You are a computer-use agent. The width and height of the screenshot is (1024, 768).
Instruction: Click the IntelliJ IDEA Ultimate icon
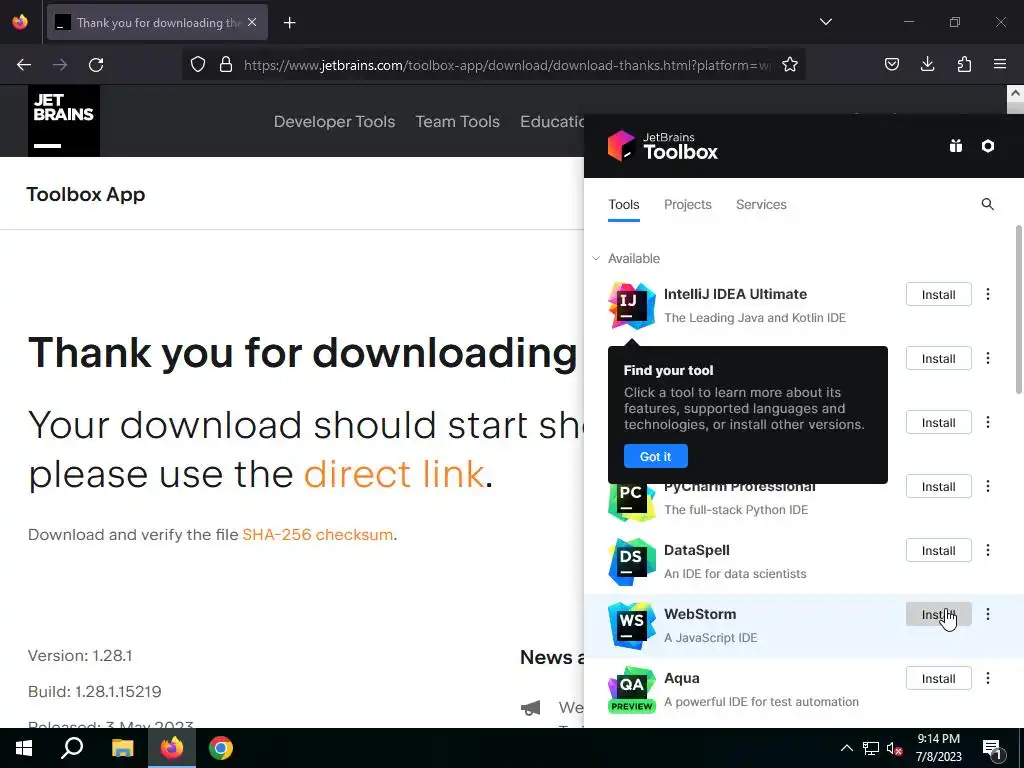pyautogui.click(x=632, y=306)
